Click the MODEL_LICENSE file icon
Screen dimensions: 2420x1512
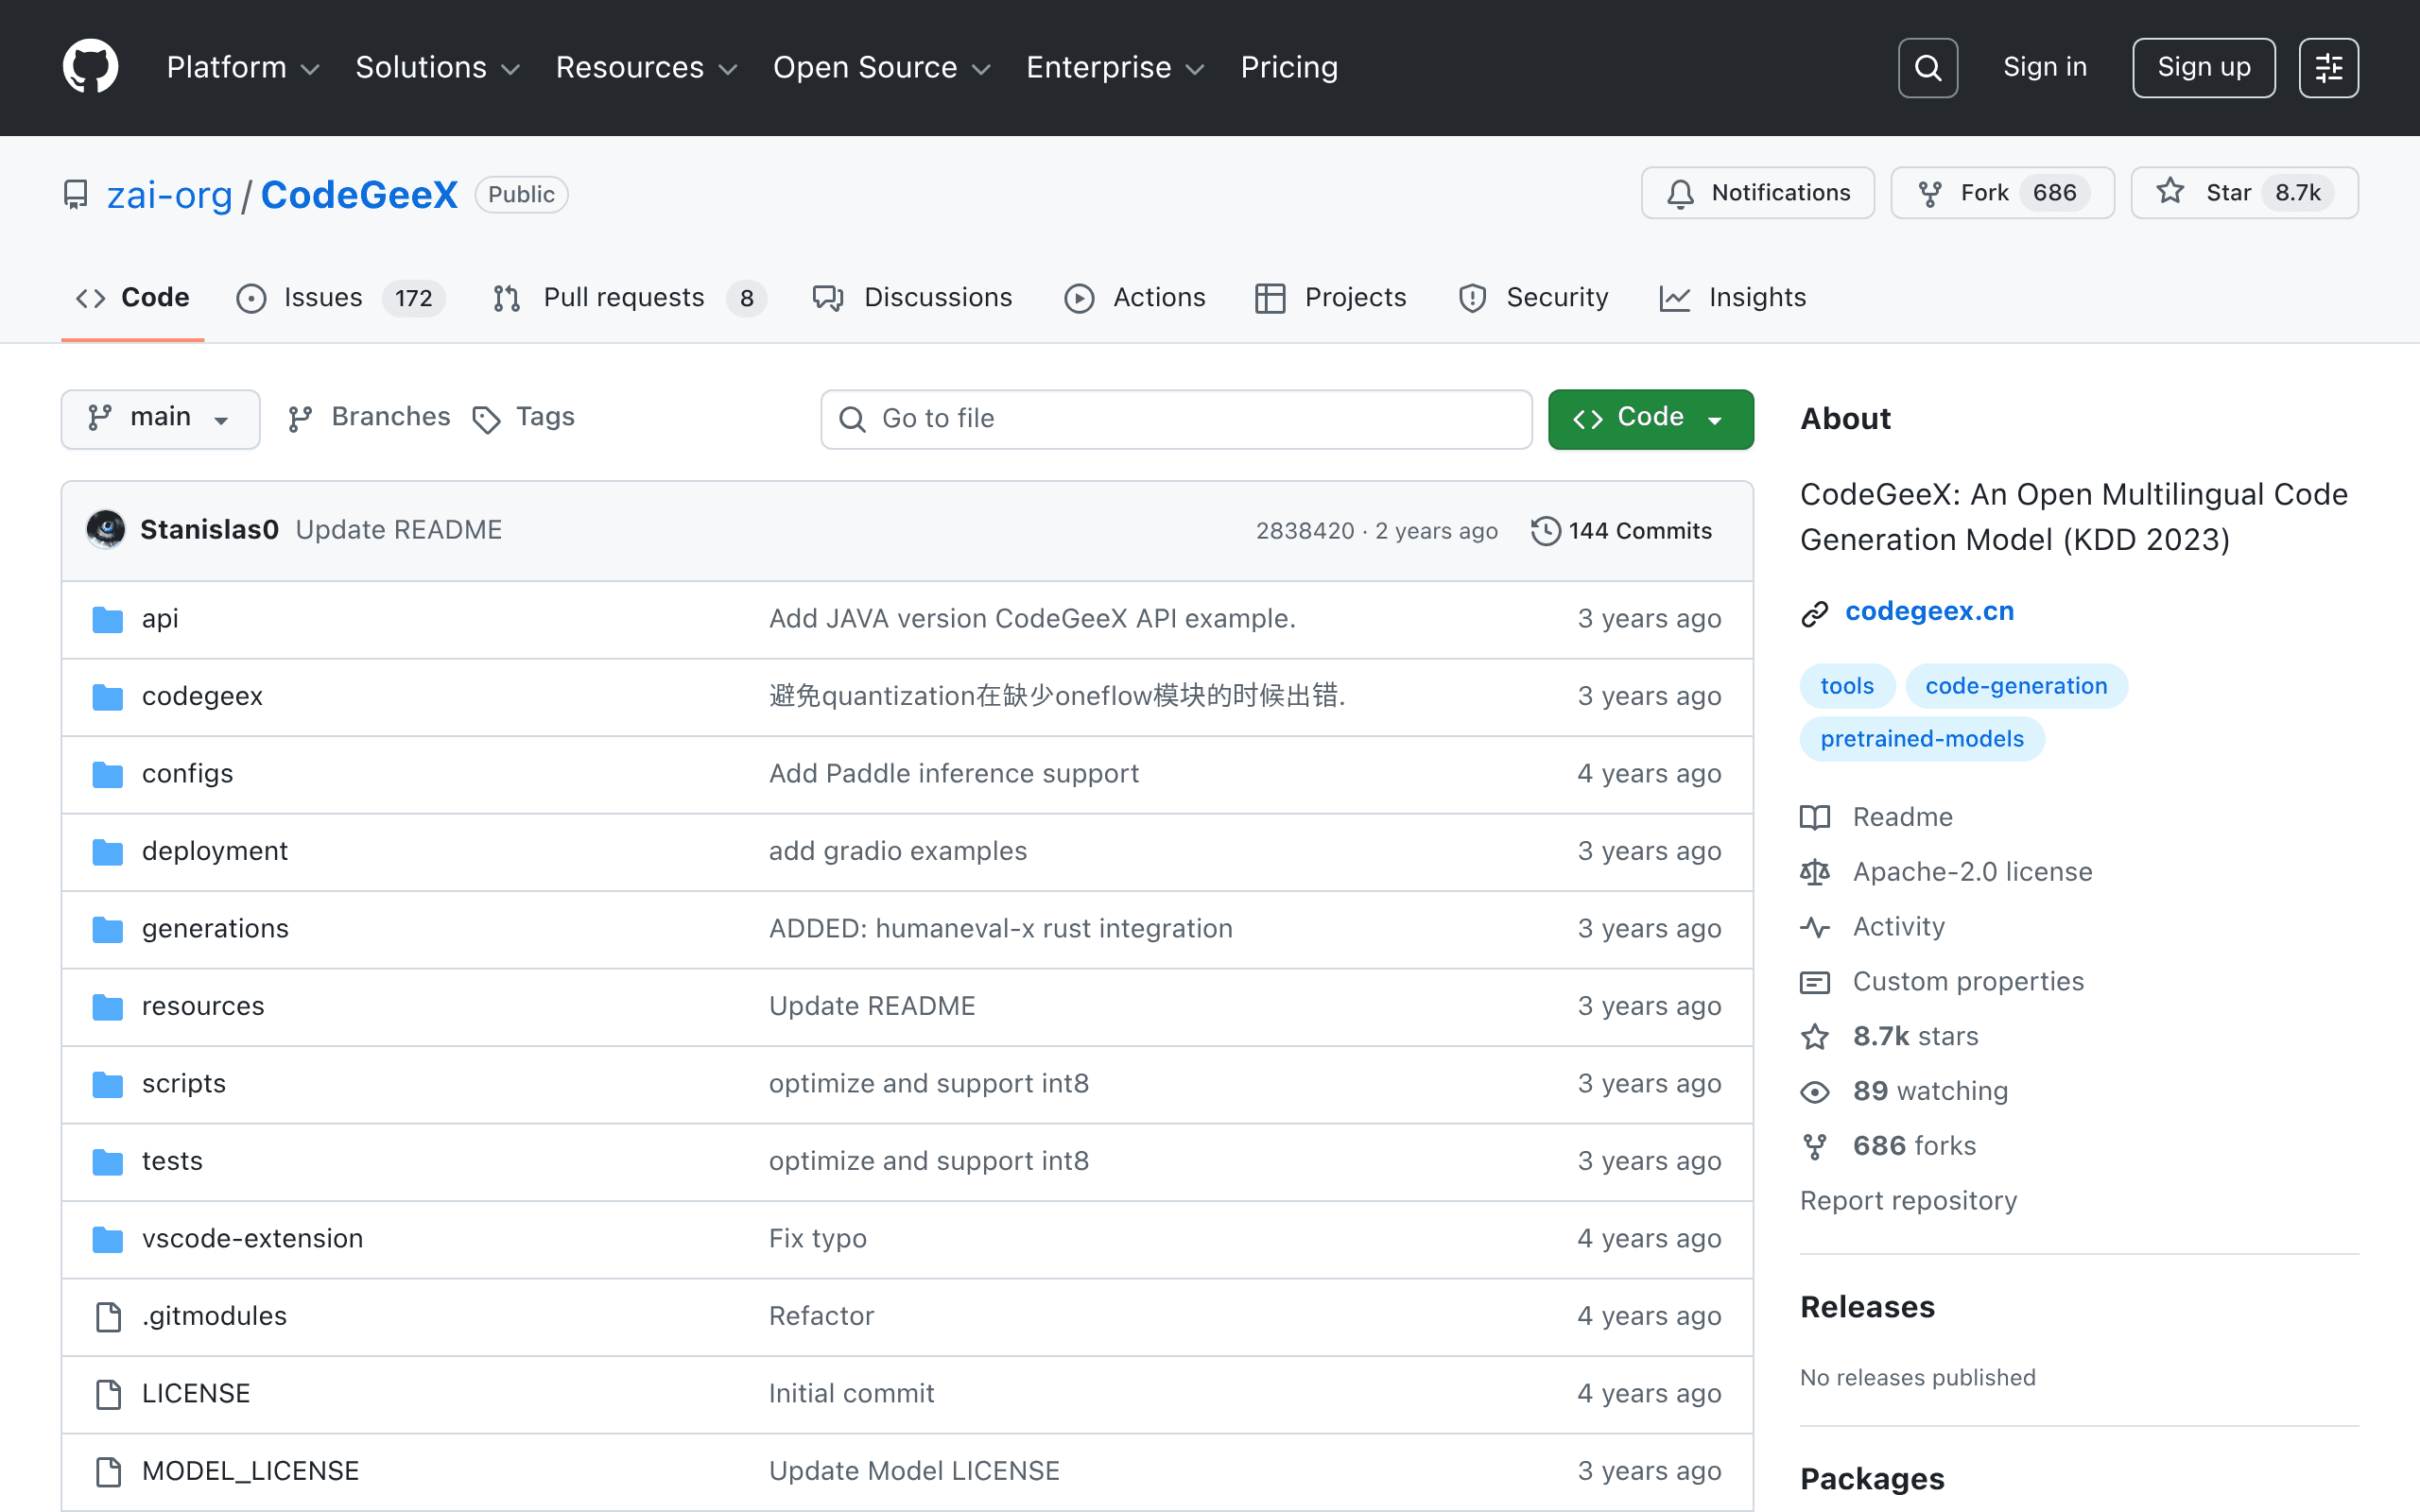click(x=108, y=1472)
